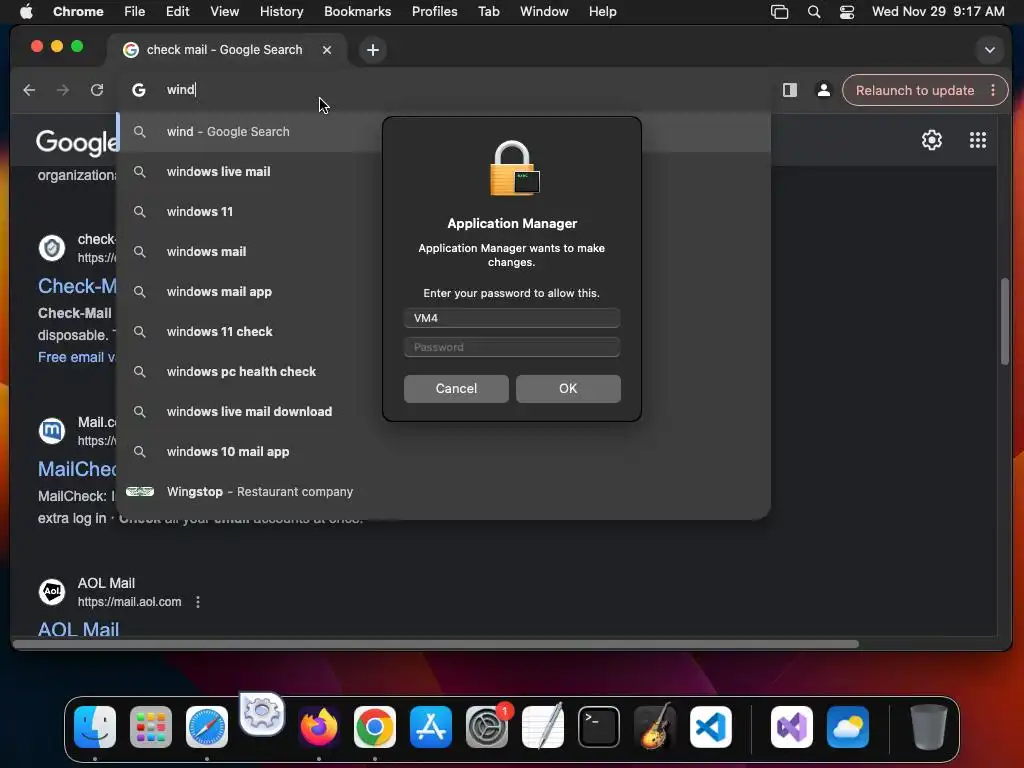The image size is (1024, 768).
Task: Open the Window menu
Action: click(x=544, y=12)
